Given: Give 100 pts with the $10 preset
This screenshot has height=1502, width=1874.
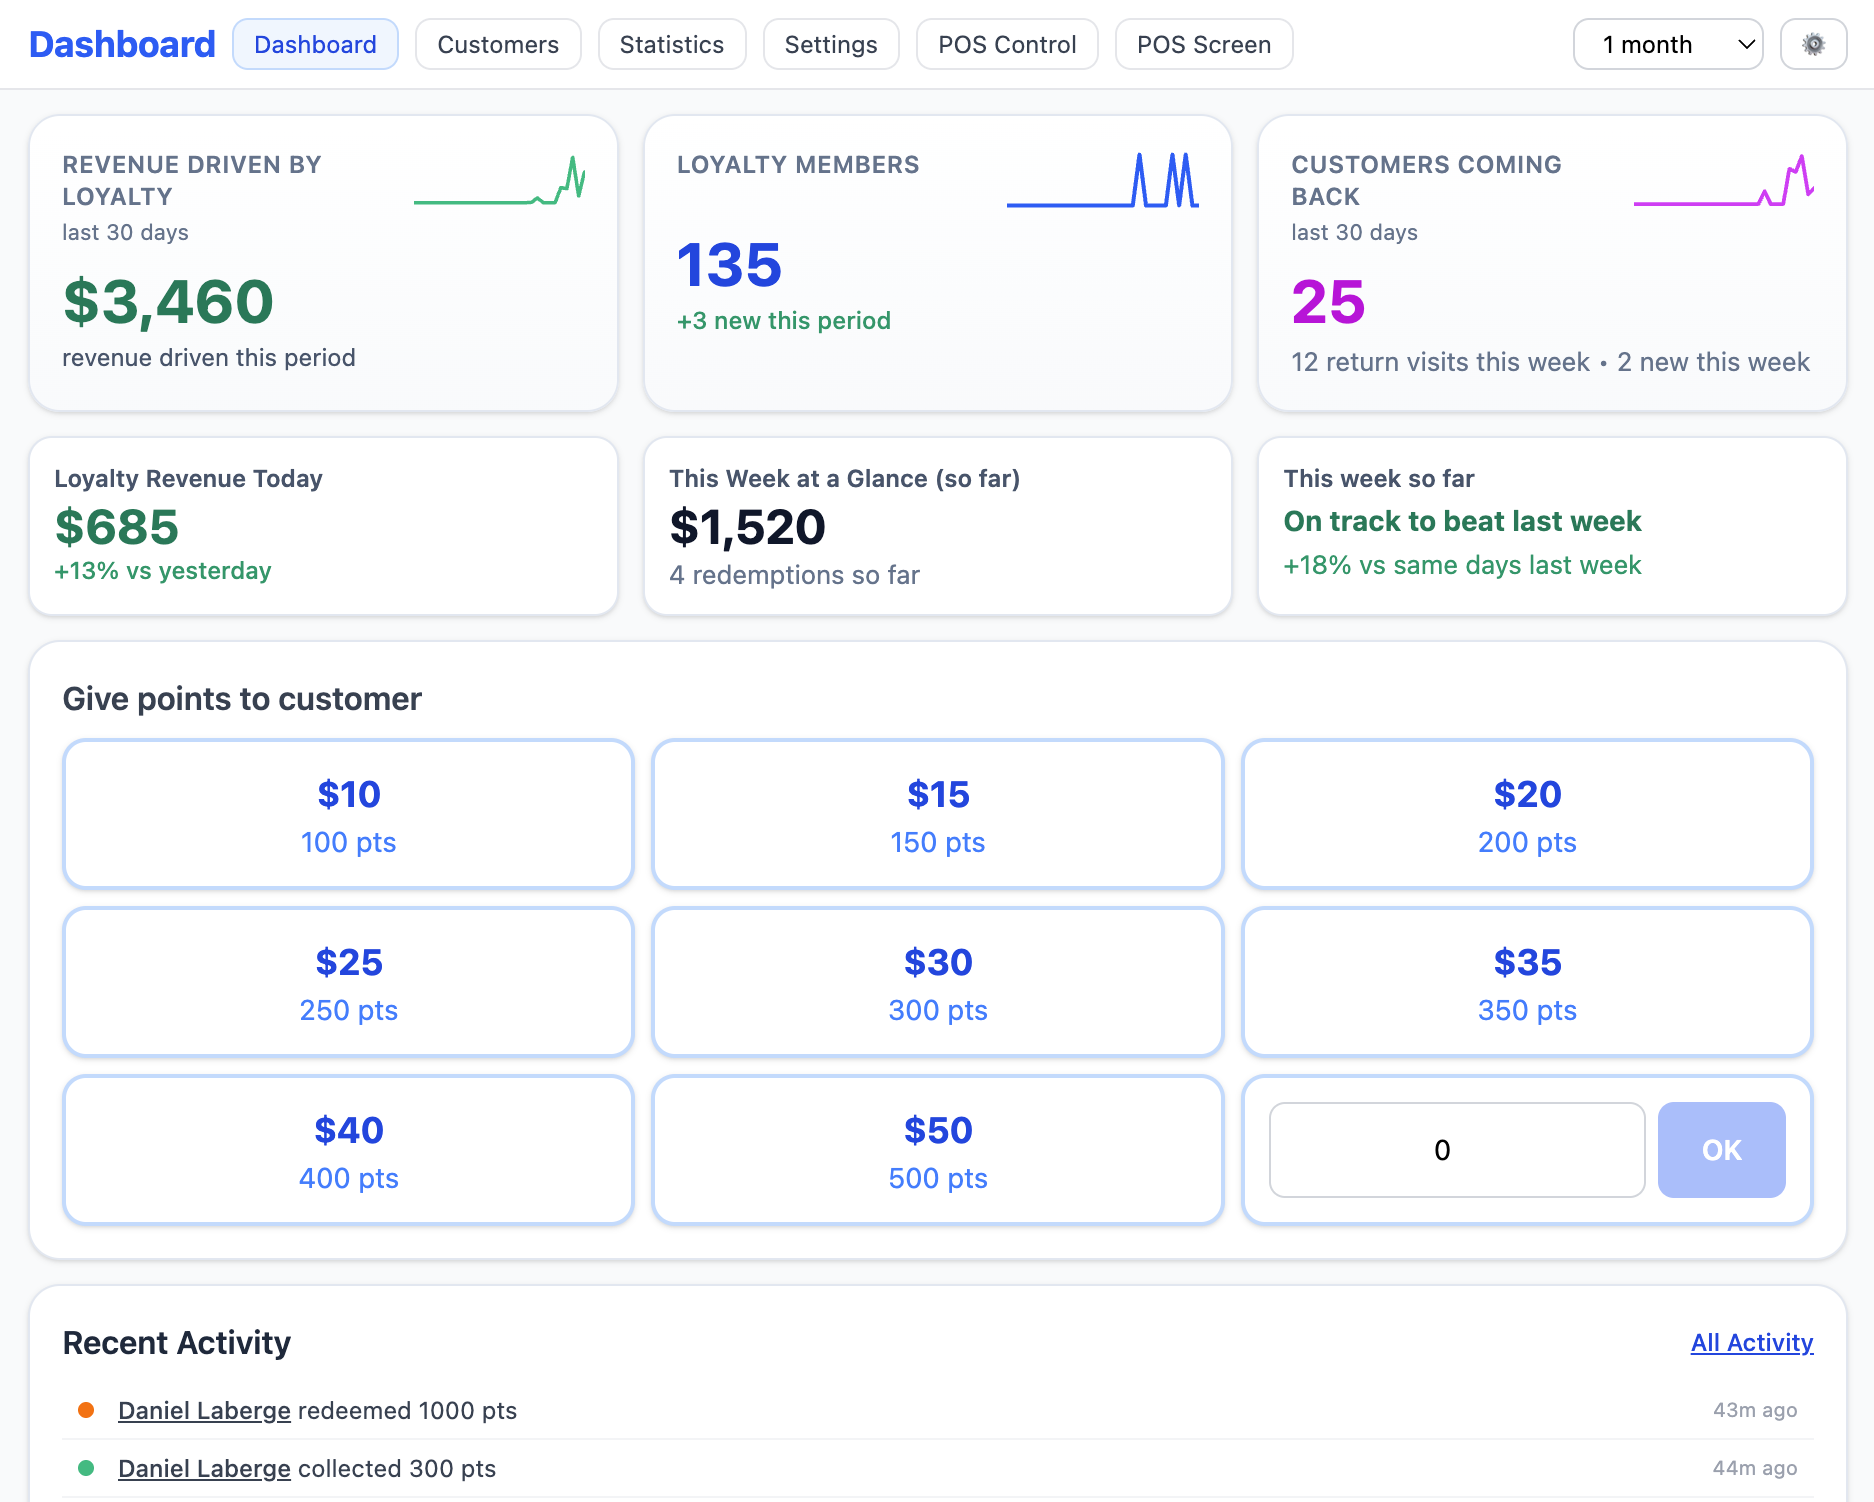Looking at the screenshot, I should pyautogui.click(x=347, y=813).
